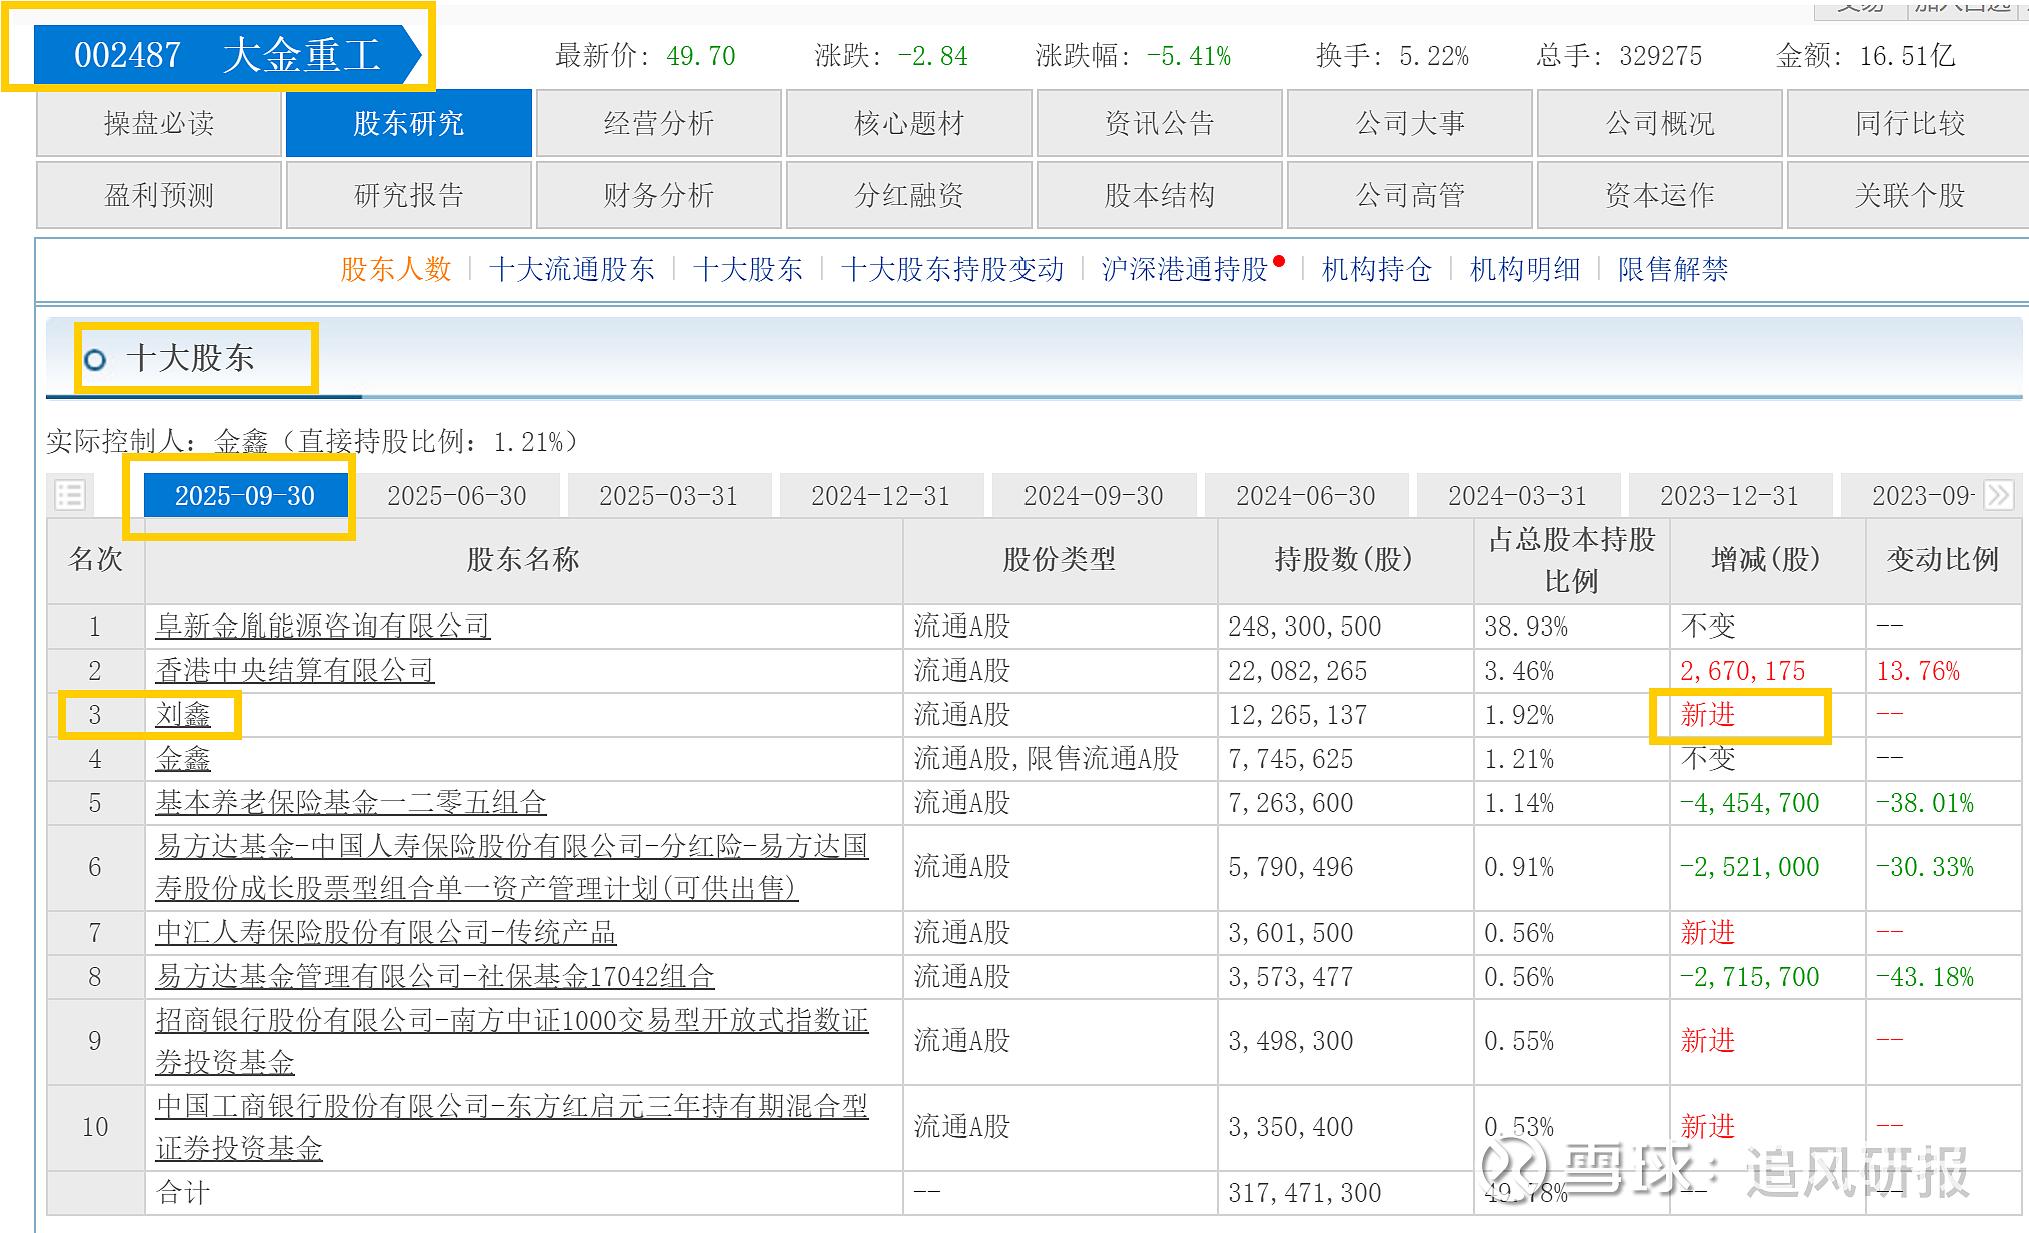Click the 002487 大金重工 stock banner
The height and width of the screenshot is (1233, 2029).
pos(226,55)
